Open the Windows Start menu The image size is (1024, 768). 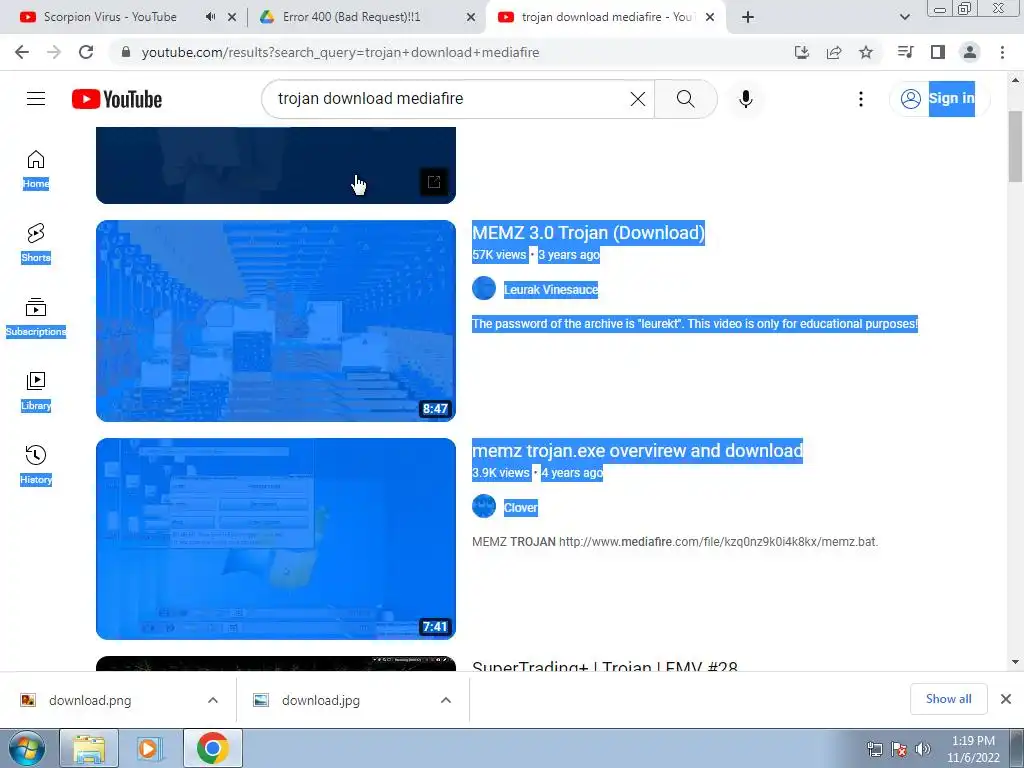(x=26, y=748)
